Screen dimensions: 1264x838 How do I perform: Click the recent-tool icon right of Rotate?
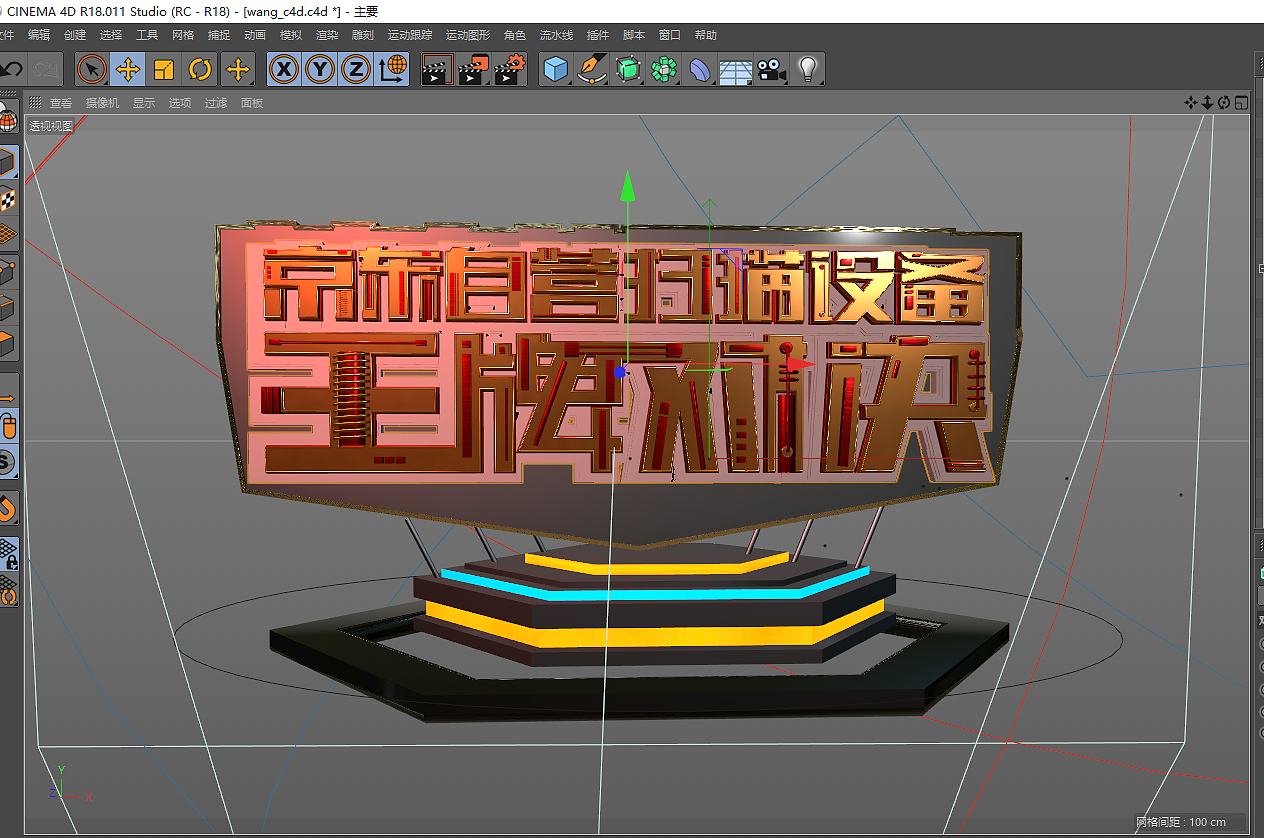tap(237, 69)
